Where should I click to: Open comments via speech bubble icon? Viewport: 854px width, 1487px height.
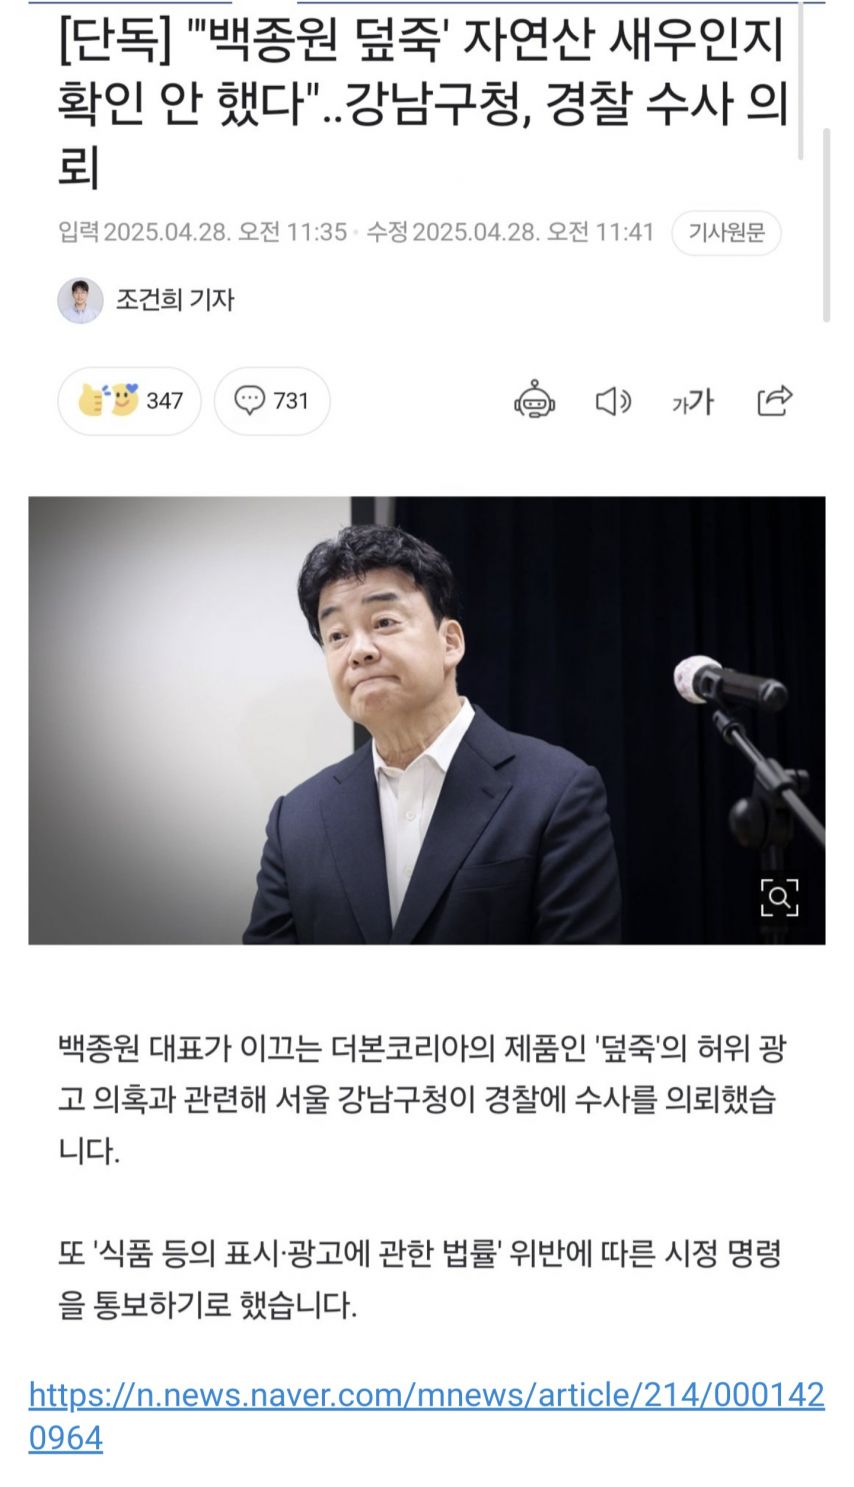click(x=249, y=400)
